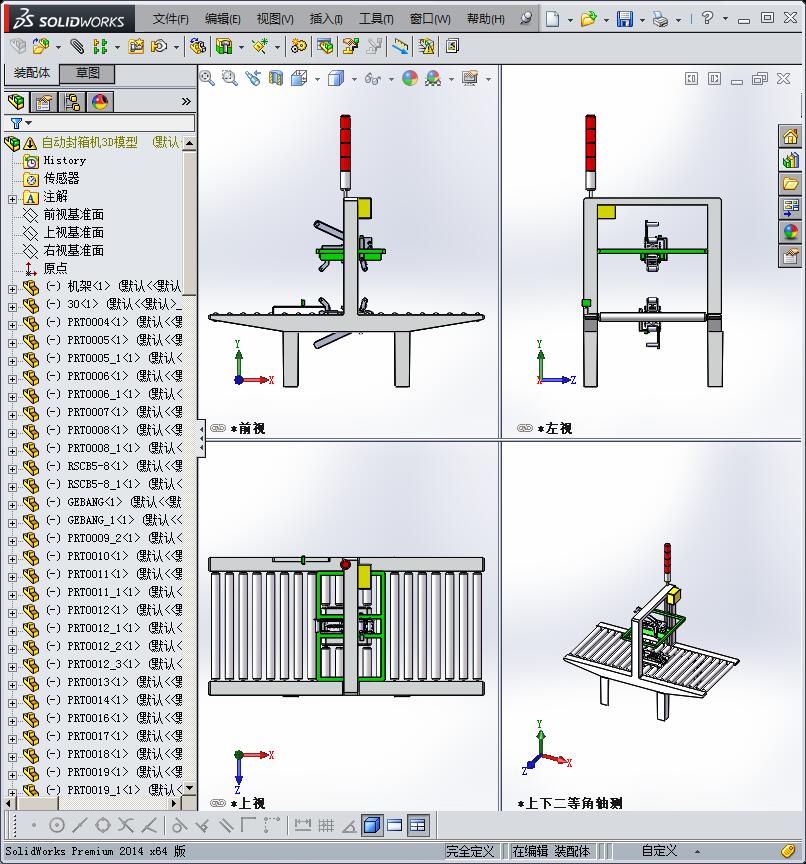Open dropdown arrow next to Print icon
This screenshot has height=864, width=806.
coord(678,20)
